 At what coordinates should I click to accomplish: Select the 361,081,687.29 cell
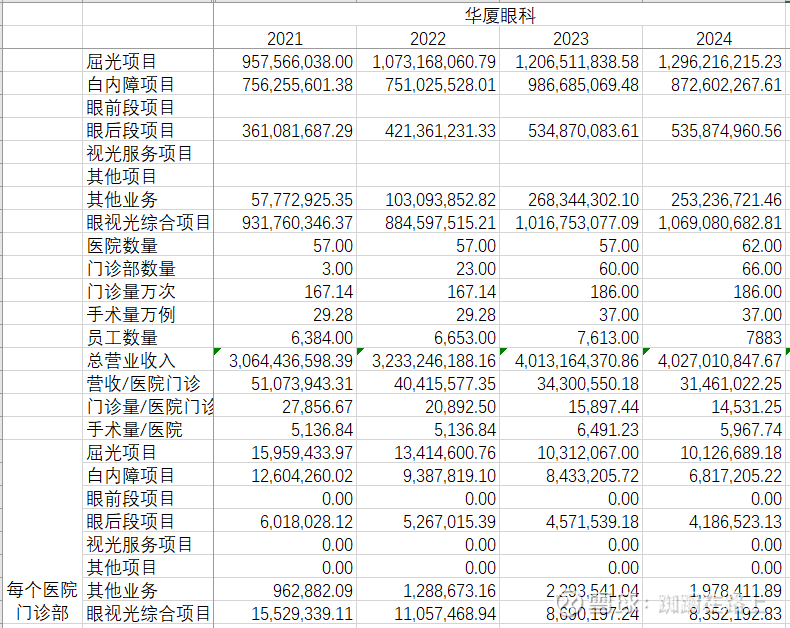pyautogui.click(x=285, y=130)
